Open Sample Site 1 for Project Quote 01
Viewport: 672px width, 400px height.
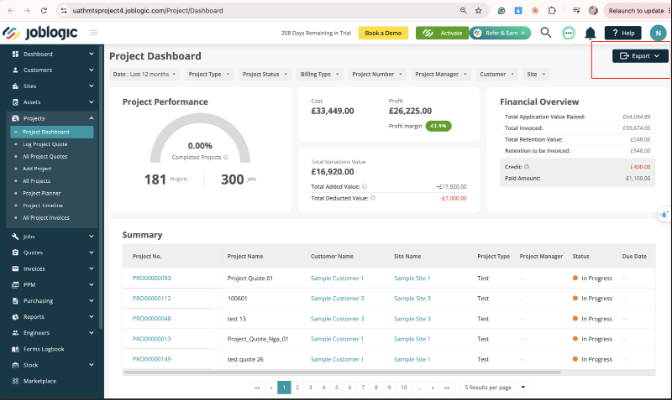412,278
